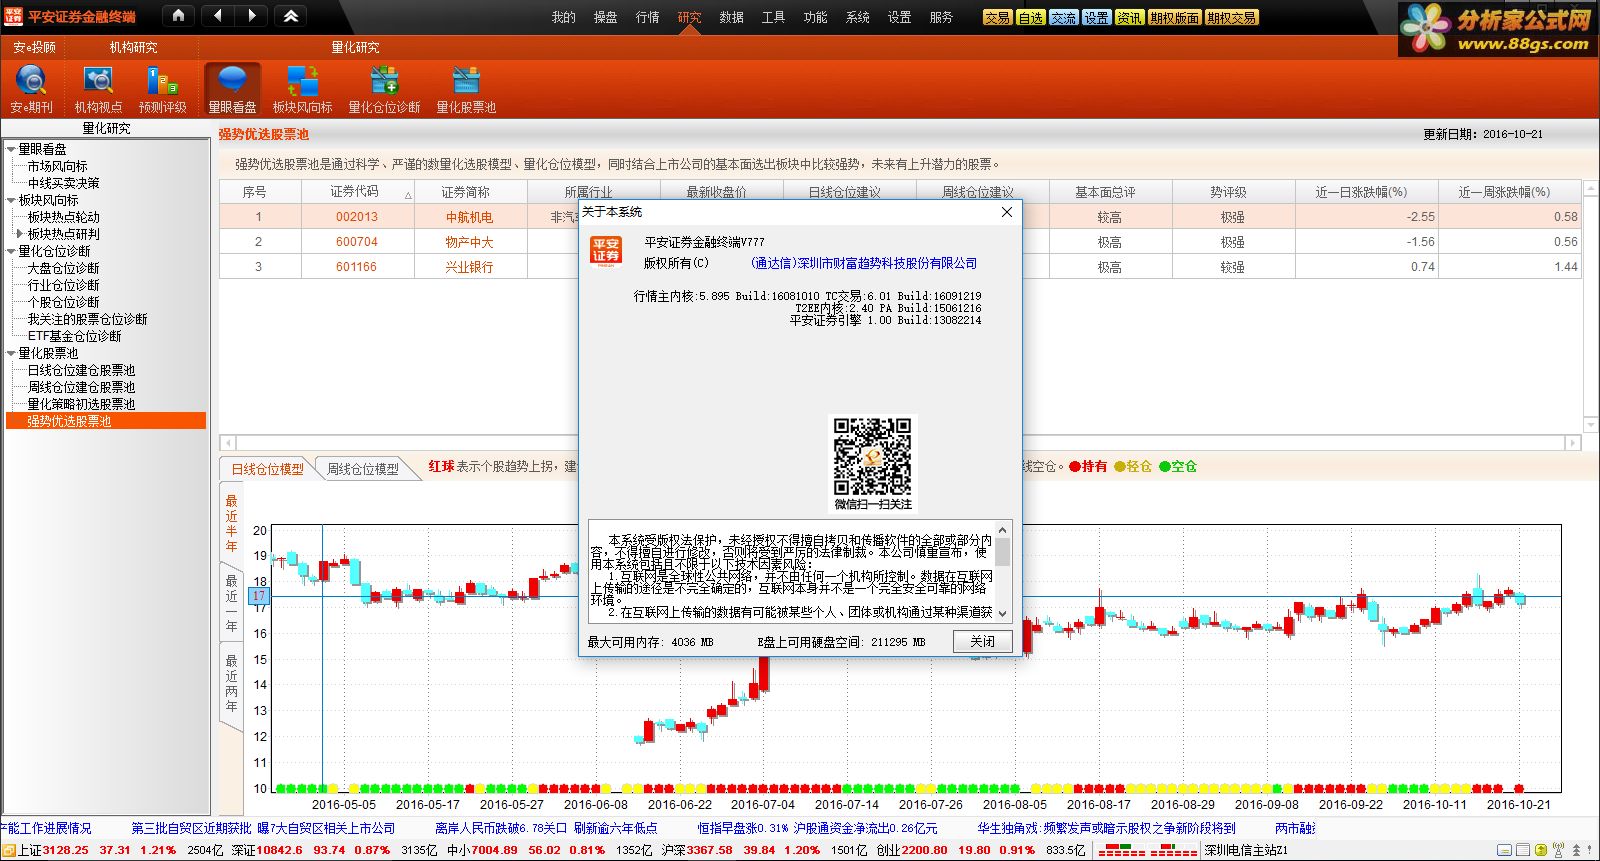Click the 002013 中航机电 row code
1600x861 pixels.
click(357, 217)
